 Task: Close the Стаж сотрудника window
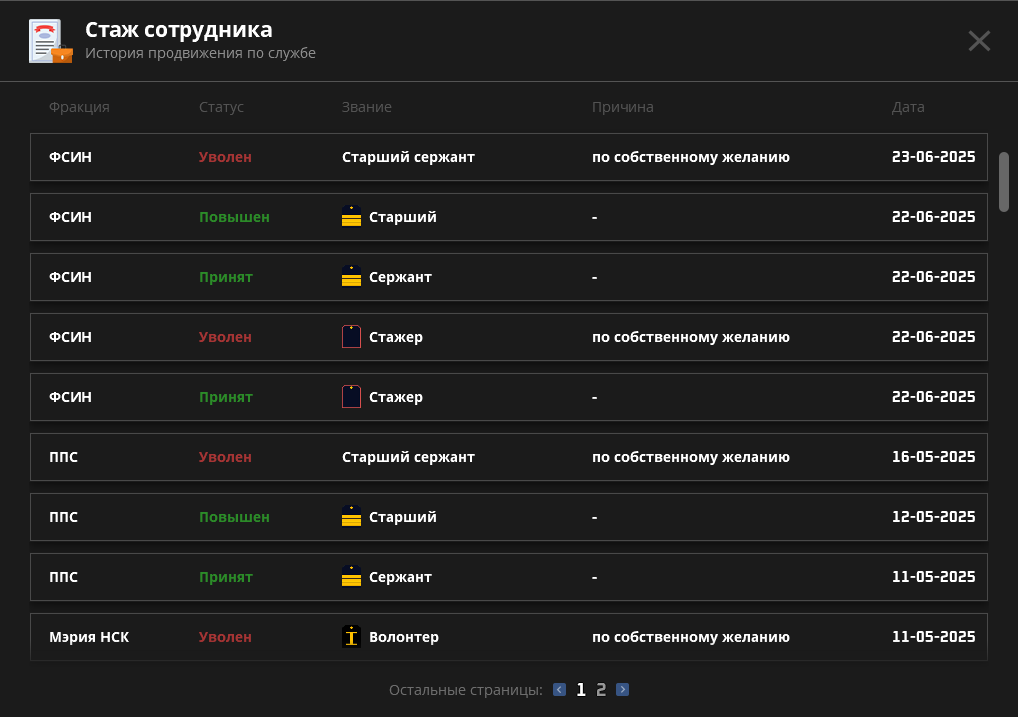pos(979,41)
